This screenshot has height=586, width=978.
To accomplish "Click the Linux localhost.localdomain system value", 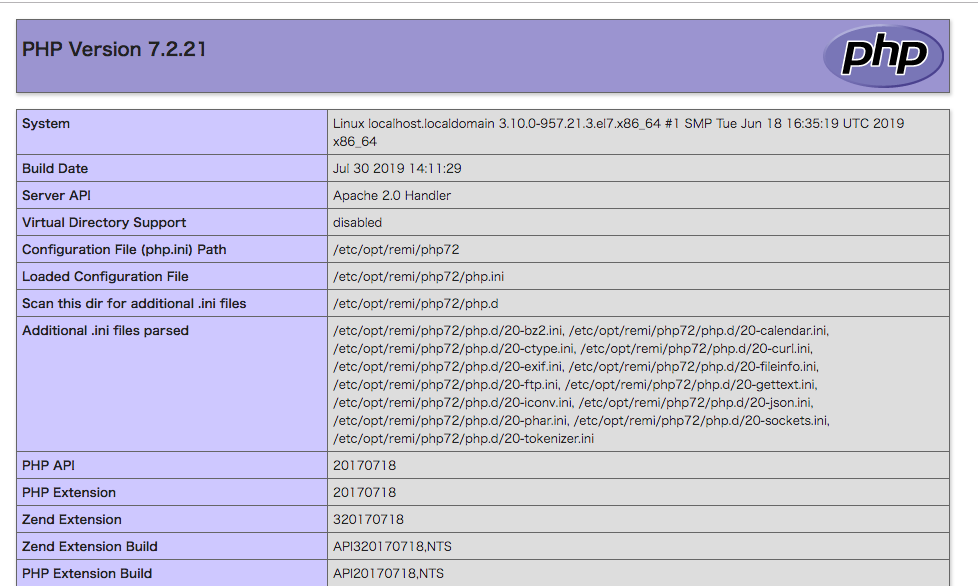I will pyautogui.click(x=618, y=132).
